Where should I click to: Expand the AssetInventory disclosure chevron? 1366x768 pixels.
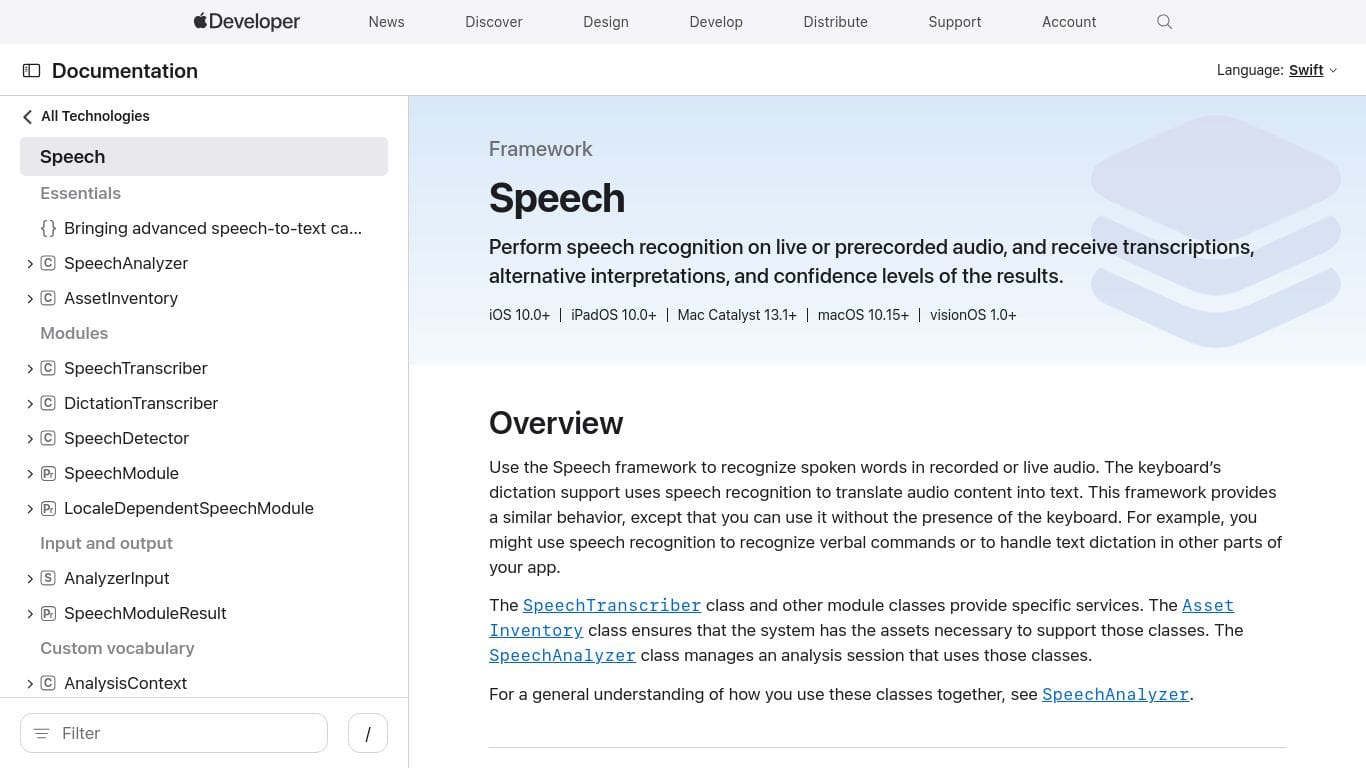tap(30, 298)
